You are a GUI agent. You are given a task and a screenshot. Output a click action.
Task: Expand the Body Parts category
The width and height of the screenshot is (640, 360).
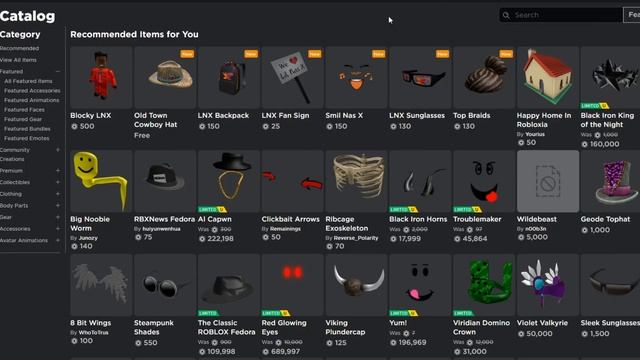[x=58, y=206]
